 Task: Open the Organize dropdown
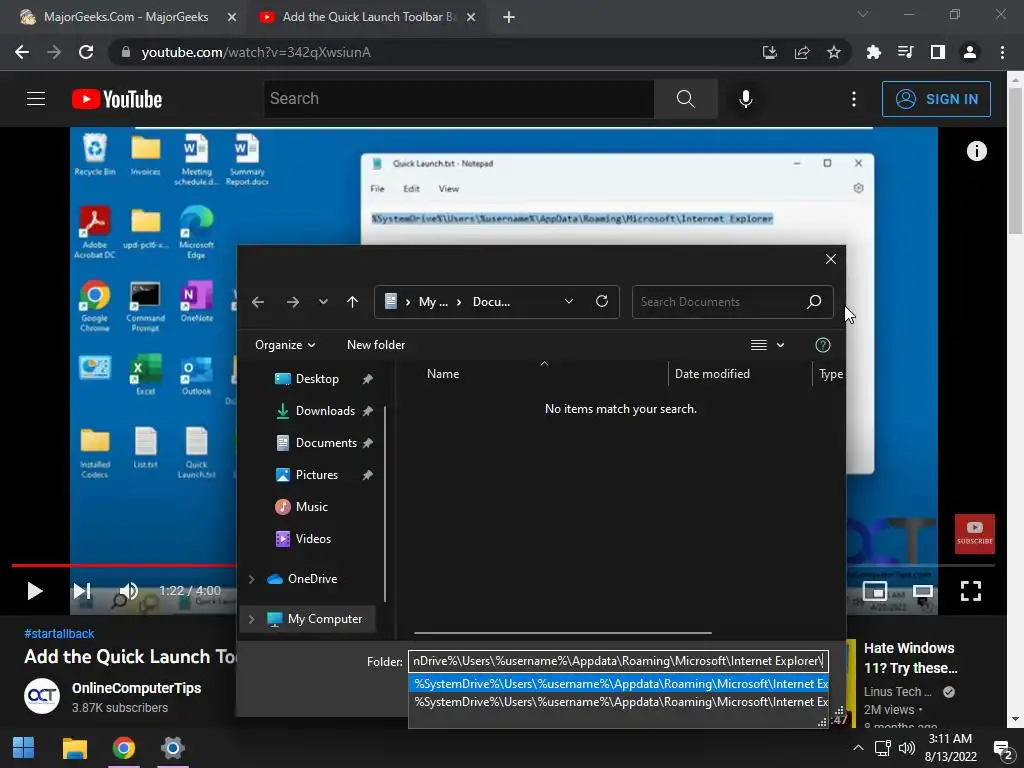click(x=285, y=345)
